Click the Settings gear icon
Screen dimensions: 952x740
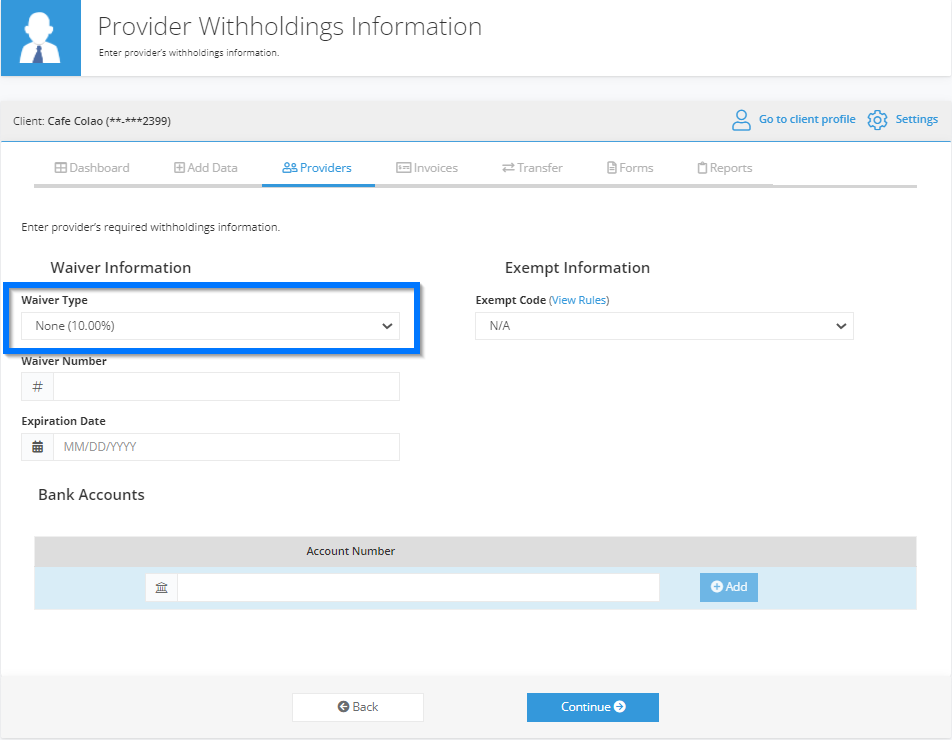(x=877, y=120)
